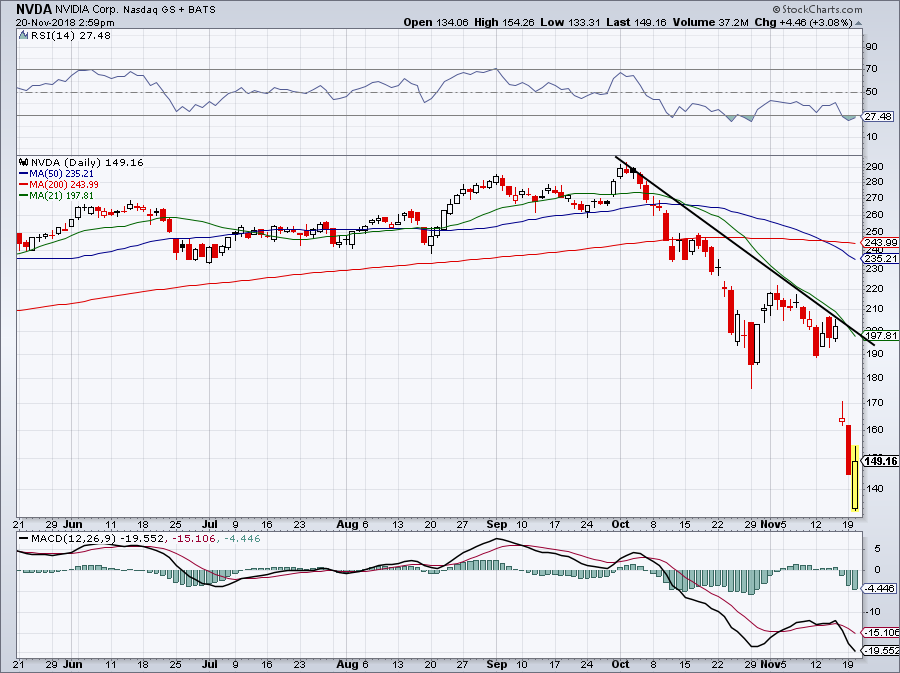The image size is (900, 673).
Task: Click the candlestick icon beside NVDA (Daily)
Action: 24,162
